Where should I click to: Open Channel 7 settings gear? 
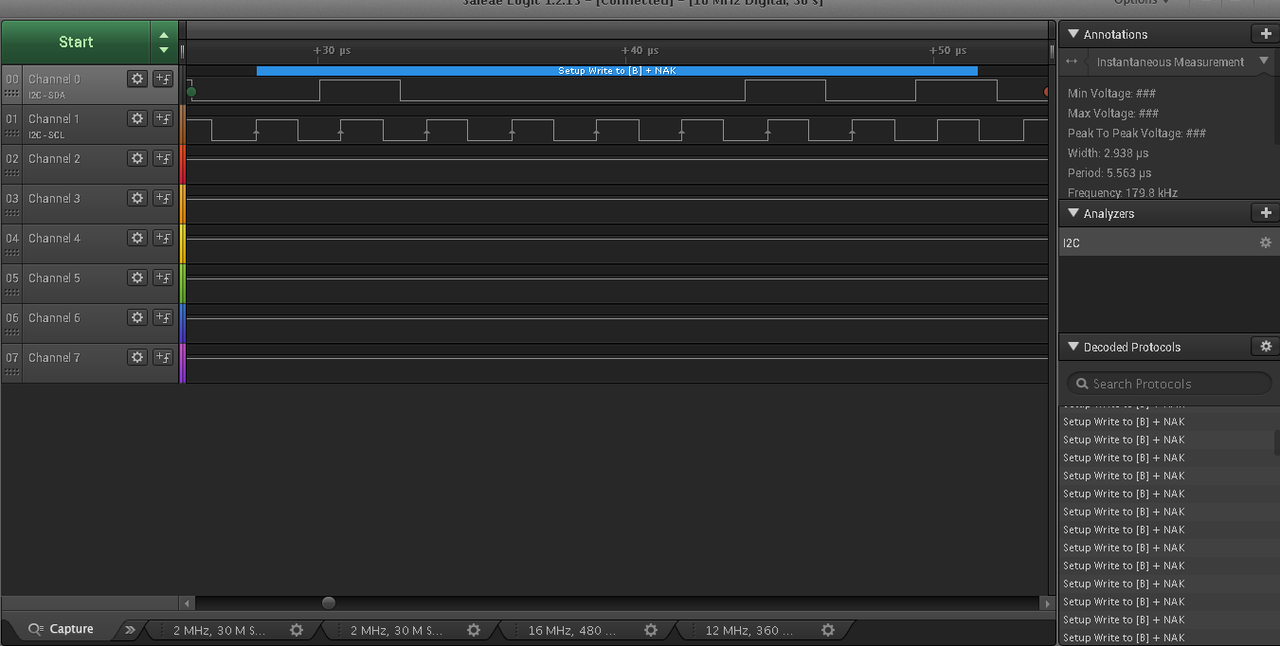[x=138, y=357]
